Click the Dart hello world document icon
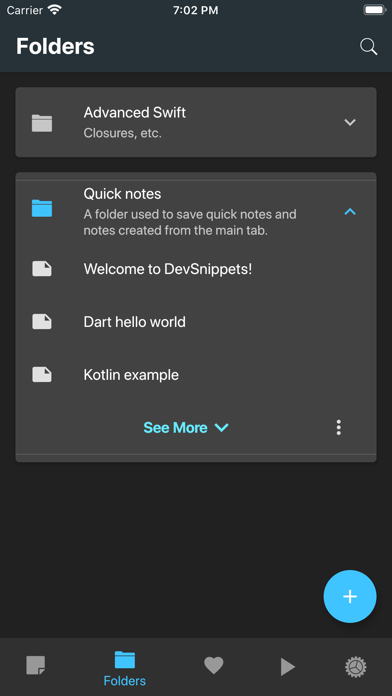The image size is (392, 696). 42,321
